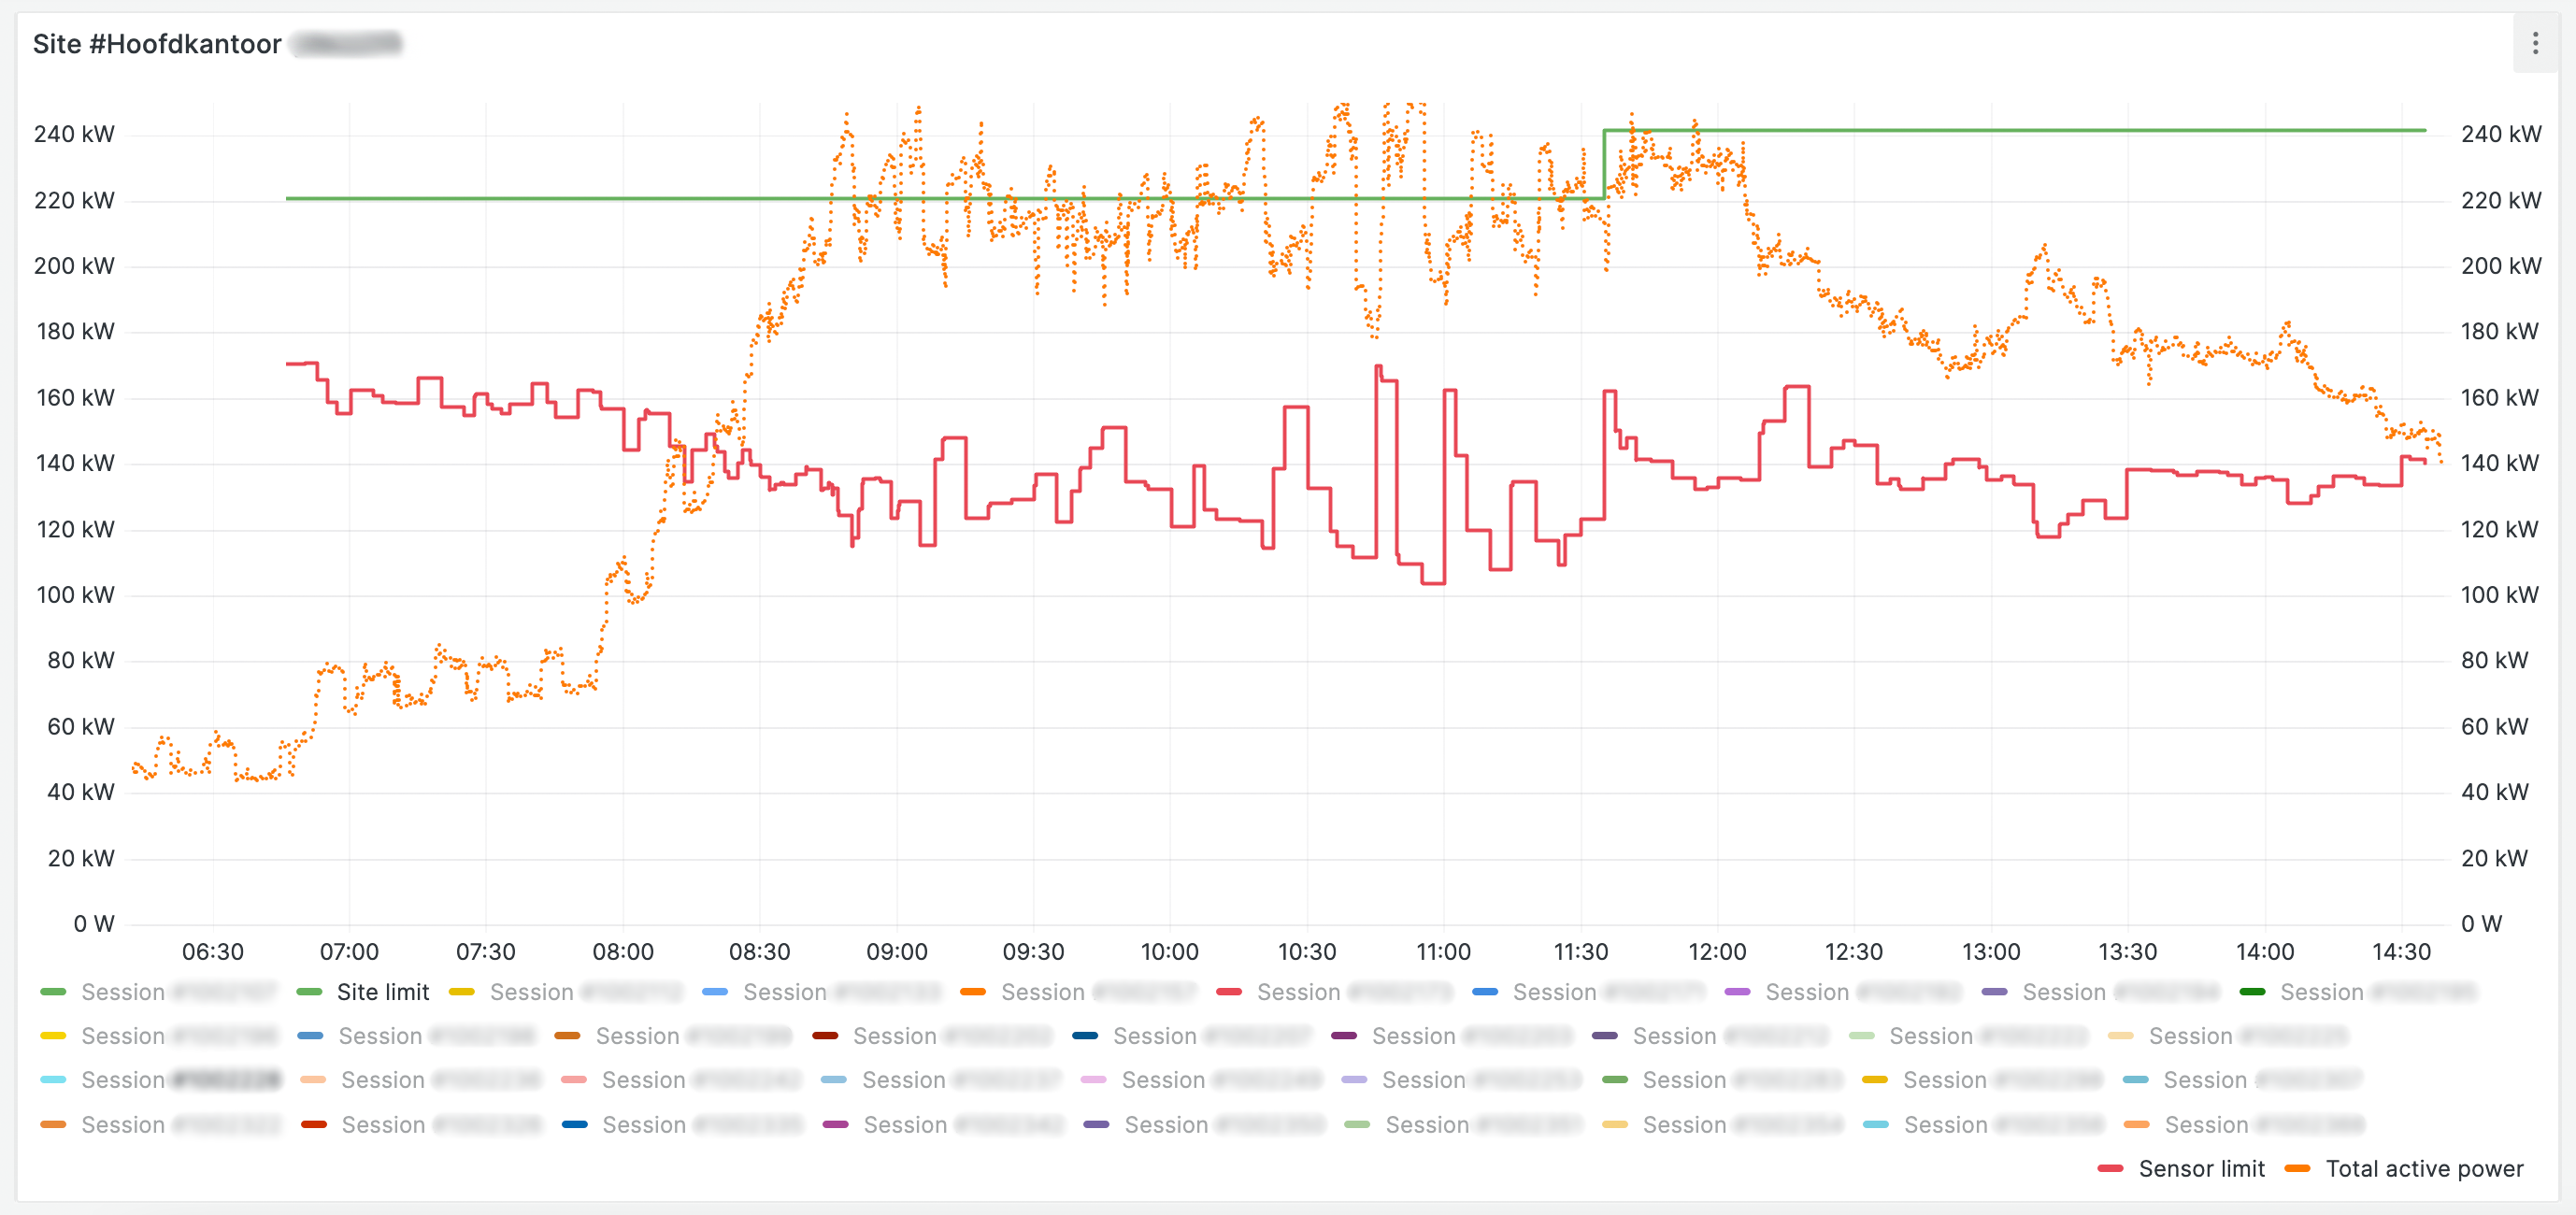Click the dark-red Session swatch in the second legend row
Screen dimensions: 2576x1215
(825, 1036)
